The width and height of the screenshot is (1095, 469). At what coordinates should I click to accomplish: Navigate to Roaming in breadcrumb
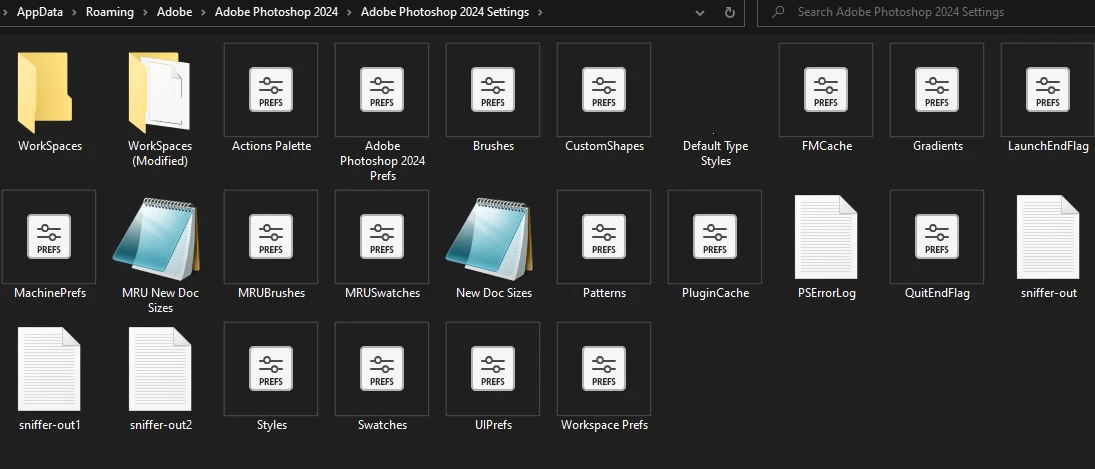[110, 13]
